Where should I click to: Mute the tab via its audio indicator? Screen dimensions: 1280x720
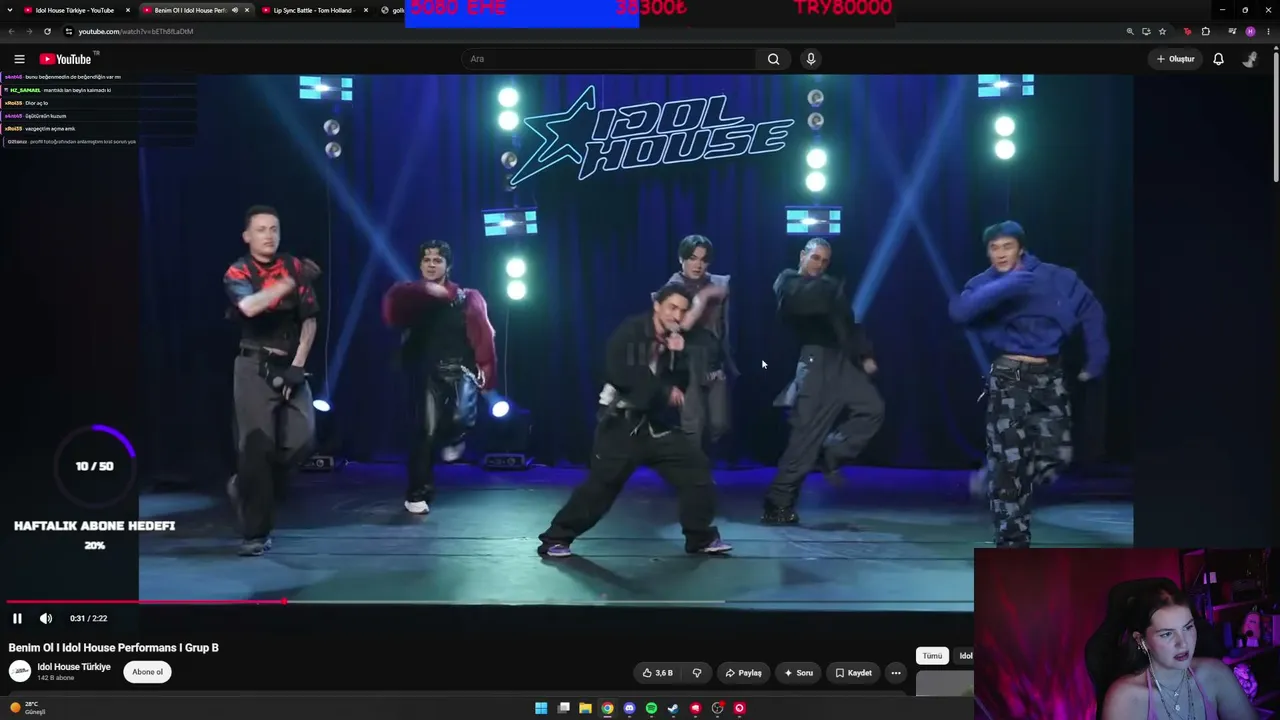pos(235,10)
